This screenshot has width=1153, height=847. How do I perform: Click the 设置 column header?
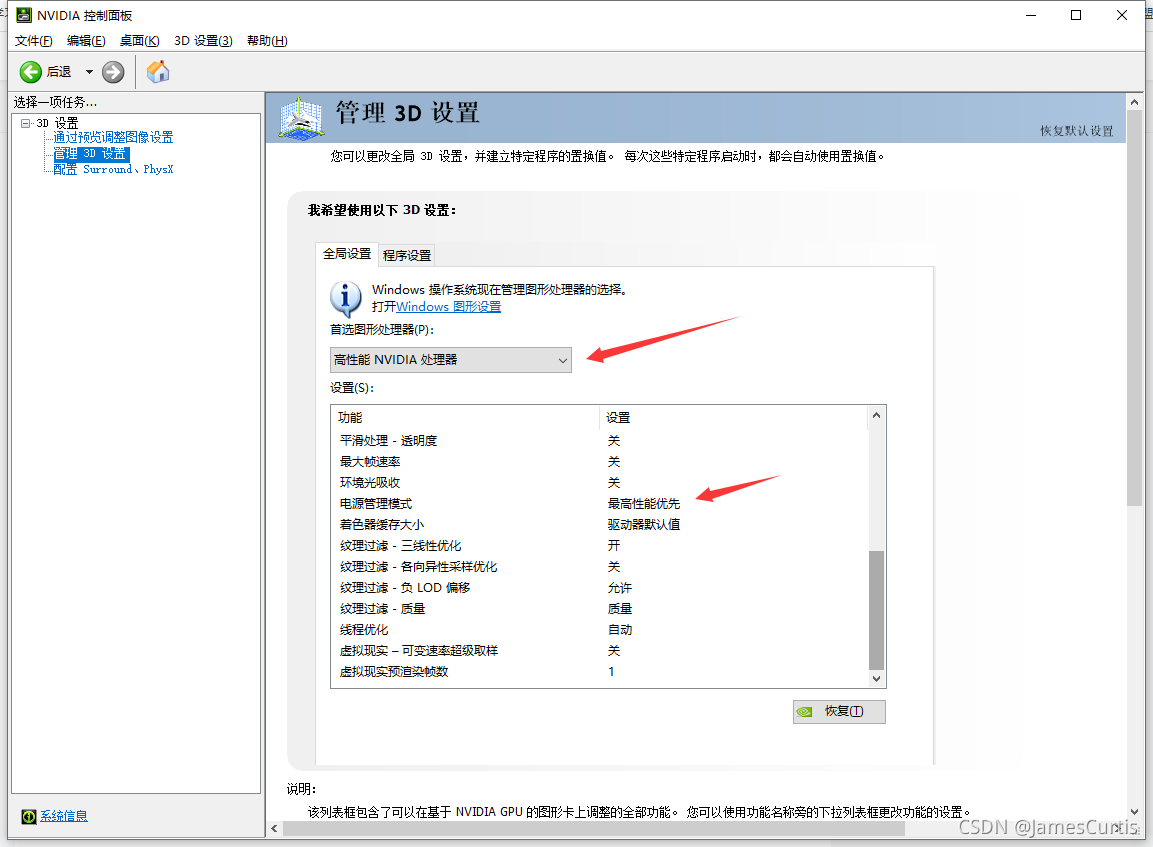[x=734, y=418]
